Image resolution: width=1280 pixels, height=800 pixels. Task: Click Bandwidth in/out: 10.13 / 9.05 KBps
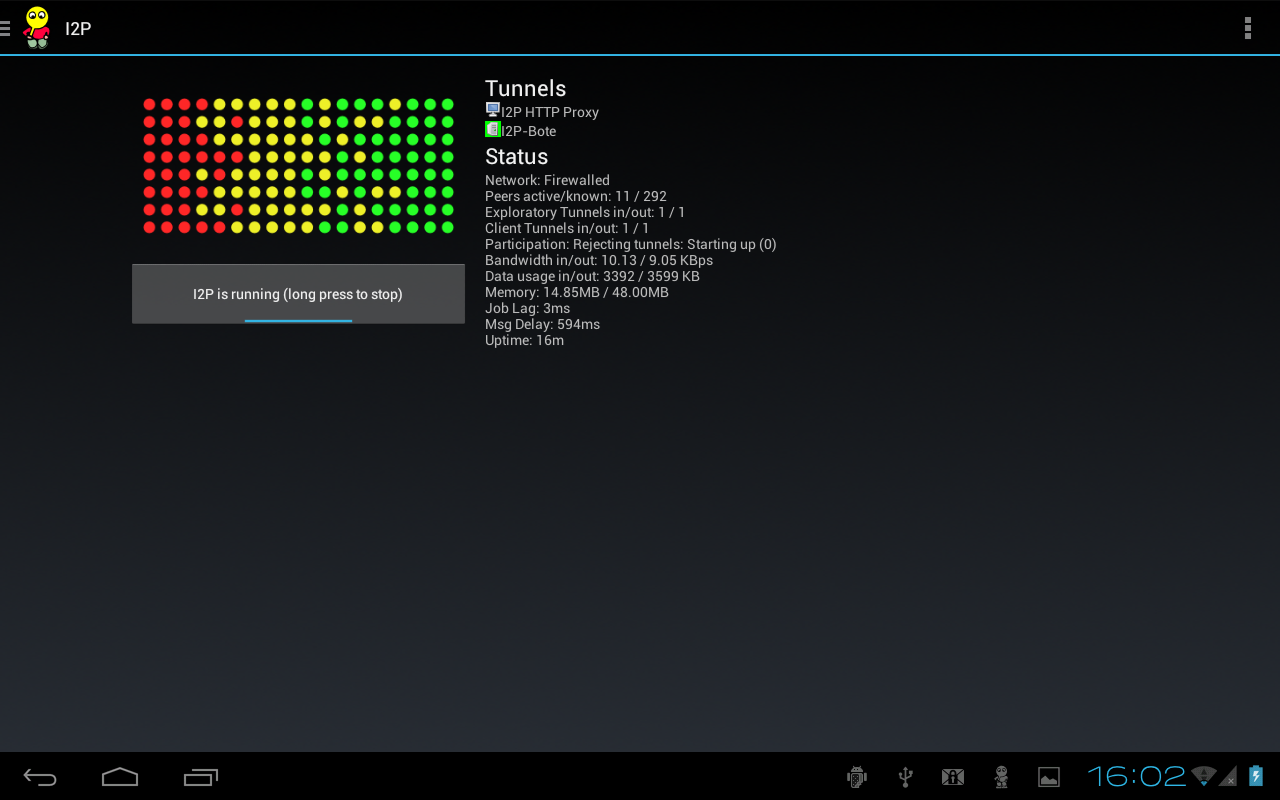(599, 260)
